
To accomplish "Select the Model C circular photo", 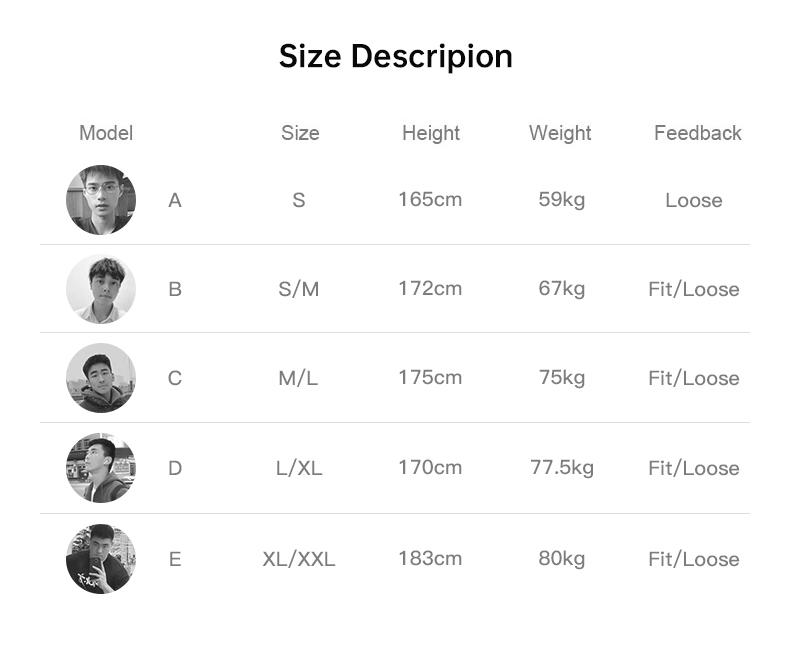I will coord(101,378).
